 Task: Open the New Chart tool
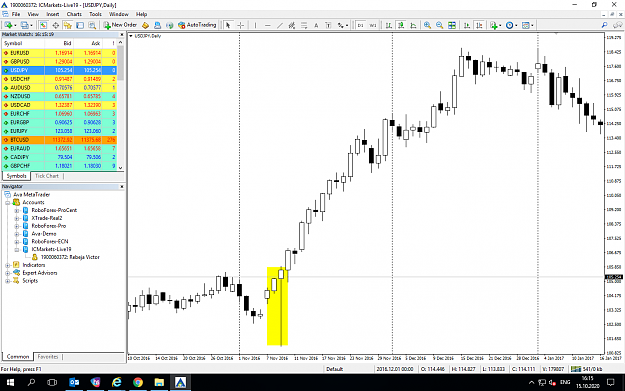(8, 25)
